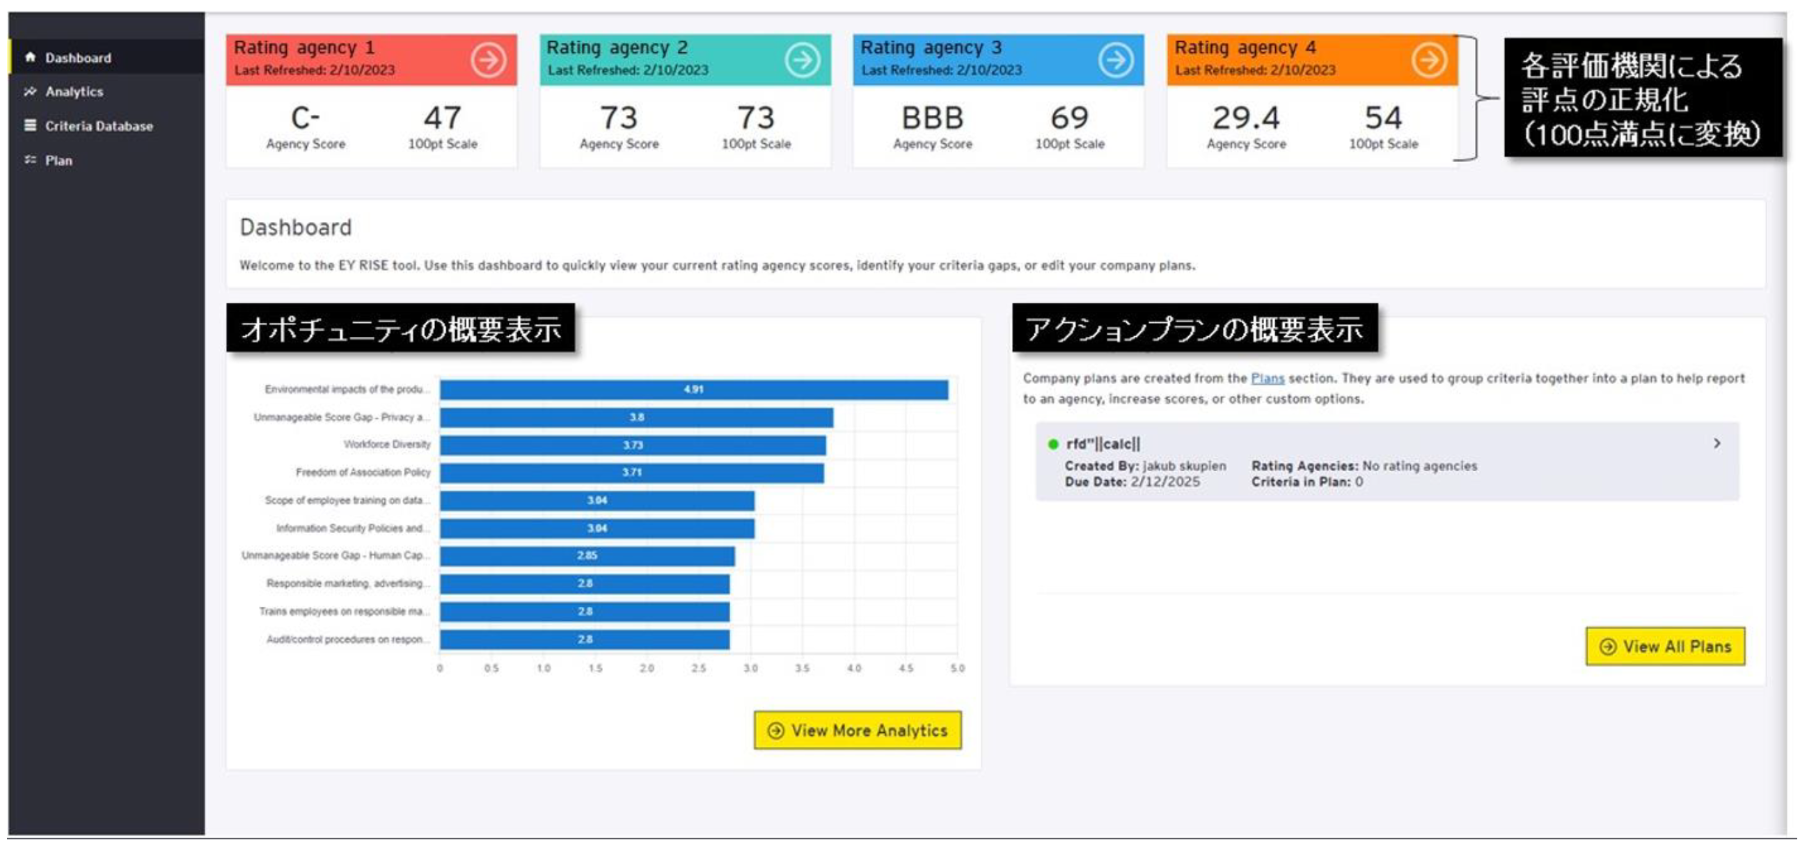This screenshot has height=856, width=1800.
Task: Click the Freedom of Association Policy bar
Action: pos(631,472)
